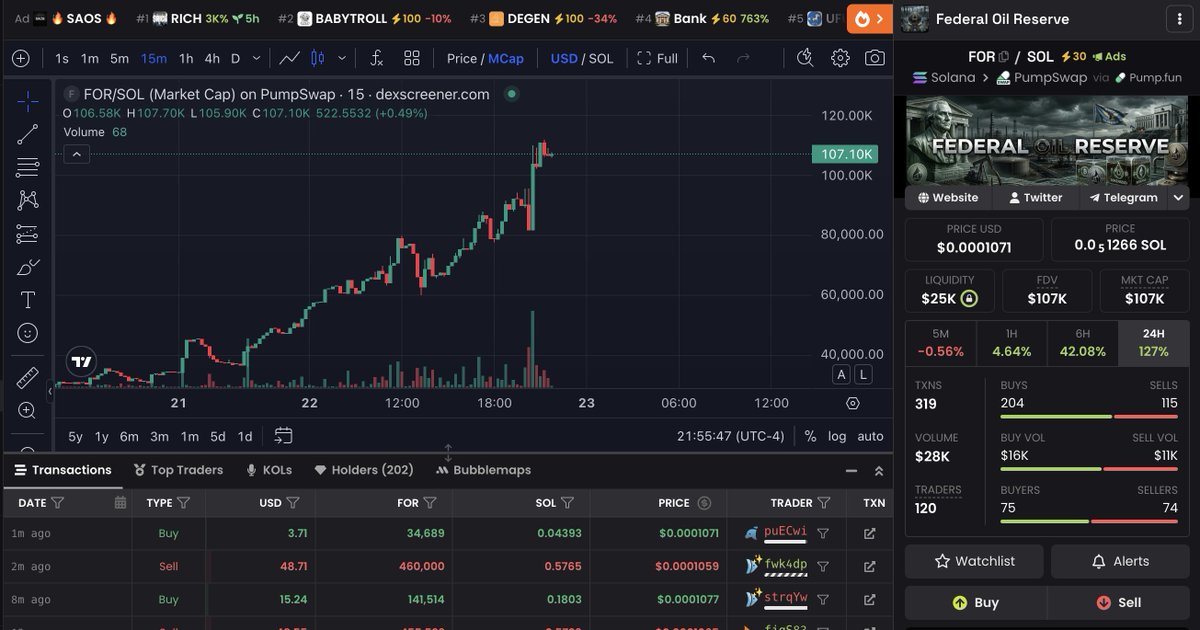Open the date picker in DATE column
This screenshot has height=630, width=1200.
121,503
